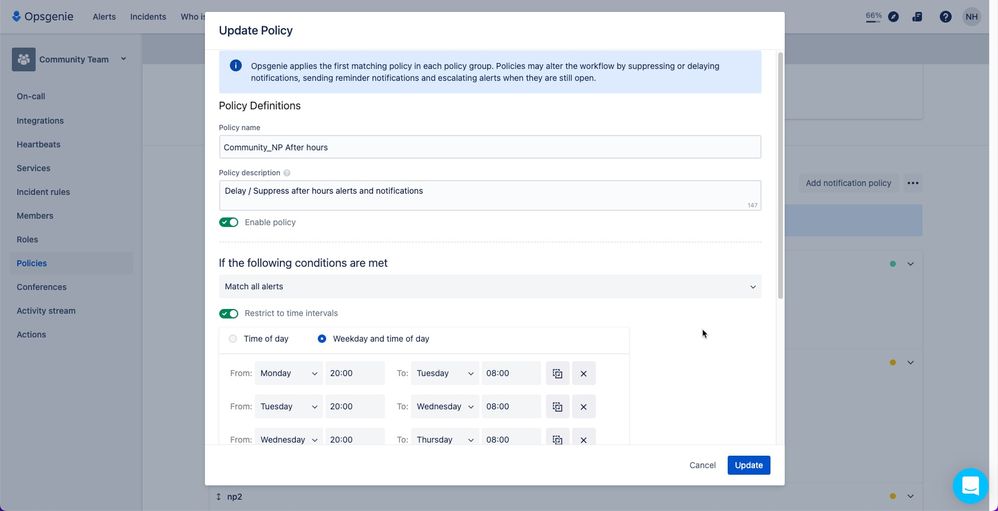The height and width of the screenshot is (511, 998).
Task: Toggle the Enable policy switch
Action: point(228,222)
